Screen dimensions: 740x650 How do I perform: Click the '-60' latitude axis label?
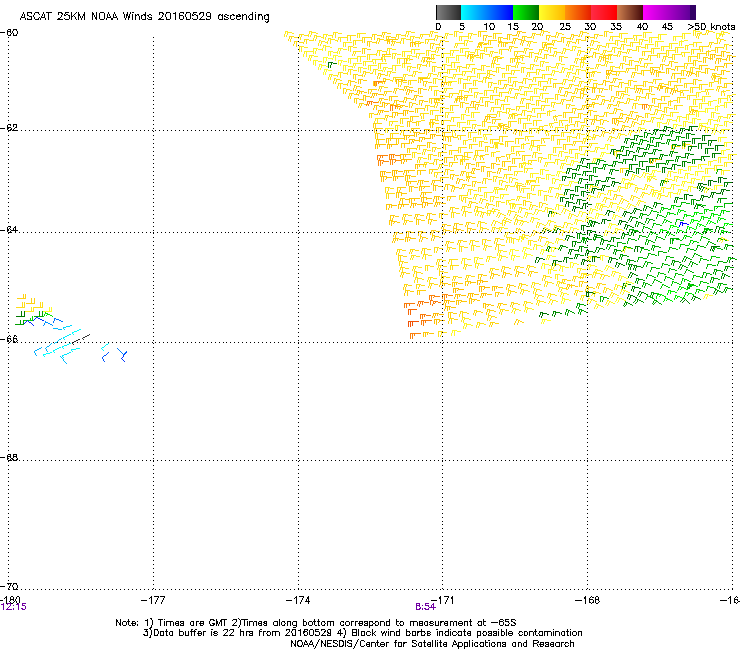(x=9, y=33)
